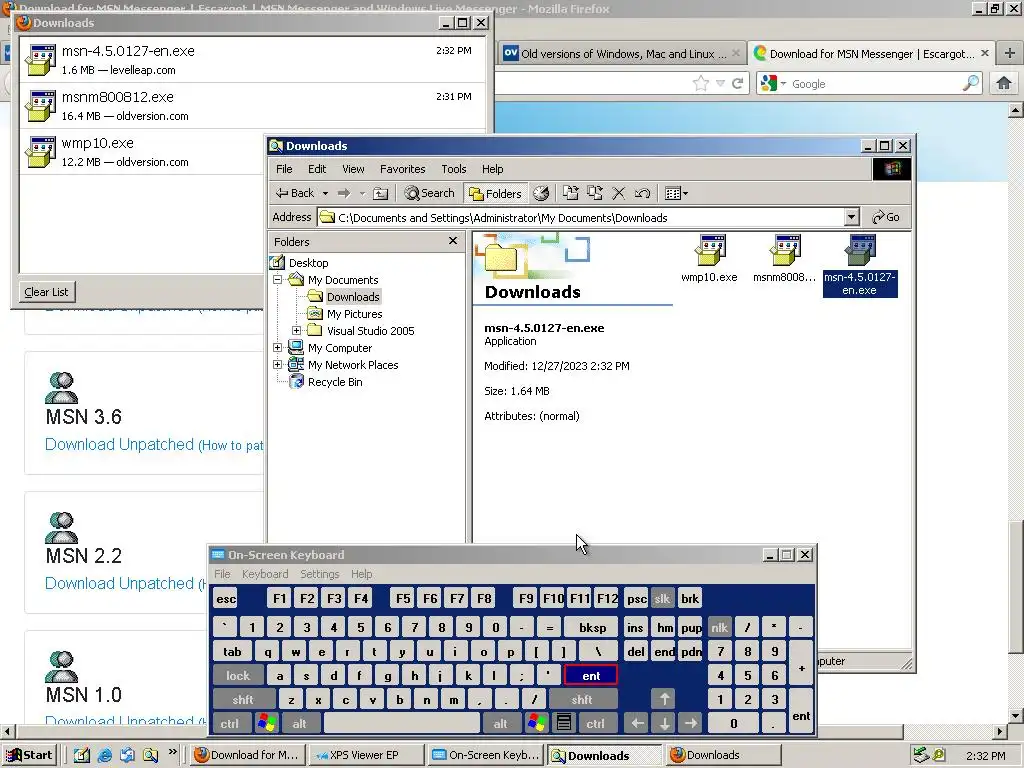This screenshot has height=768, width=1024.
Task: Open the Tools menu in Explorer
Action: point(453,169)
